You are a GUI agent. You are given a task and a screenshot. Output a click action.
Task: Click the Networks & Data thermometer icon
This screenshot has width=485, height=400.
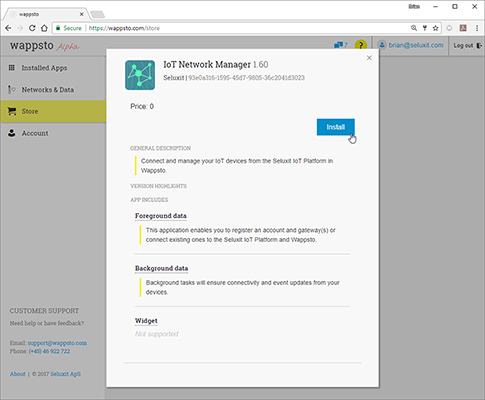[11, 89]
